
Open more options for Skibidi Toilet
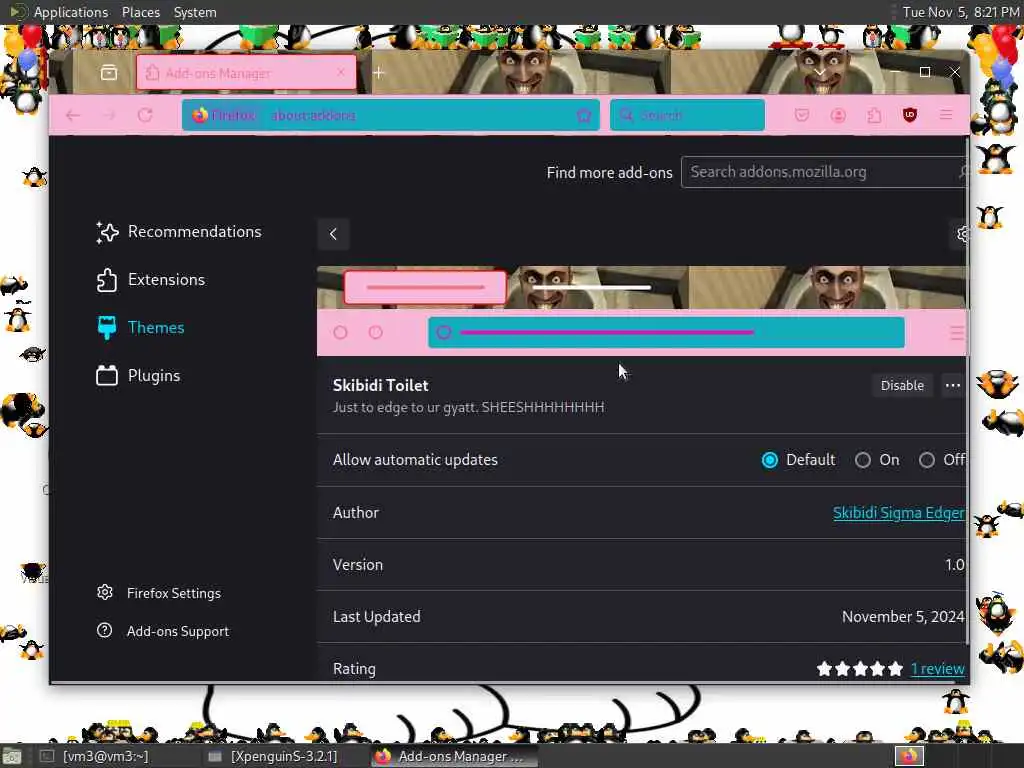[953, 385]
